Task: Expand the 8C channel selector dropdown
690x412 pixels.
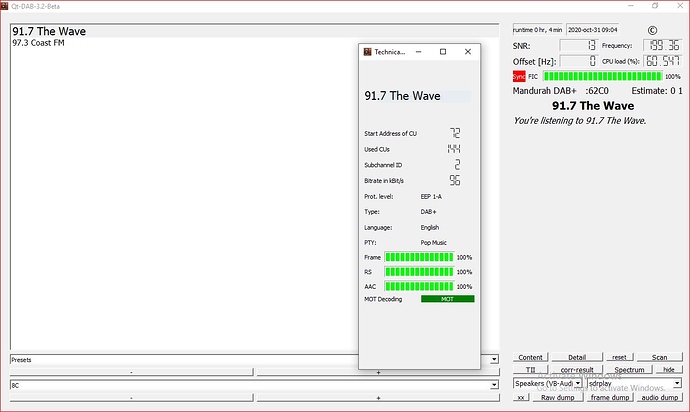Action: [493, 384]
